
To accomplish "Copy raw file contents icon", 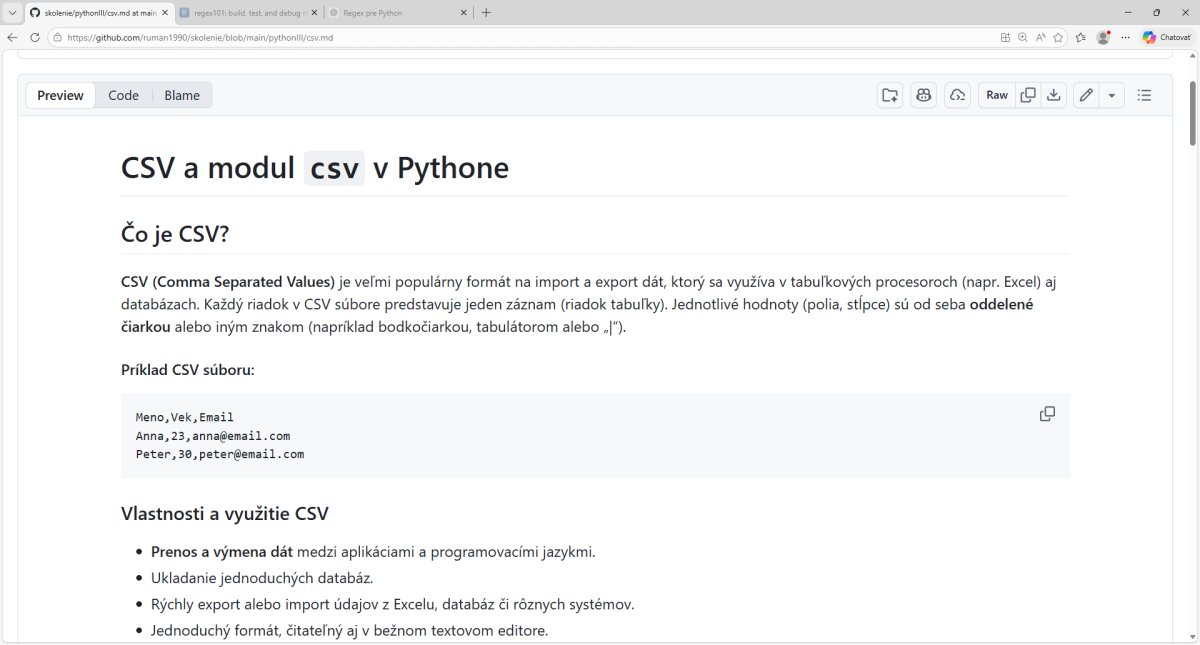I will coord(1027,95).
